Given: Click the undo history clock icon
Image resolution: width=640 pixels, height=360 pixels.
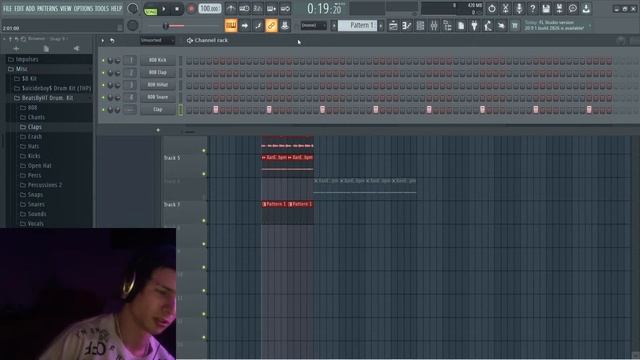Looking at the screenshot, I should click(x=492, y=8).
